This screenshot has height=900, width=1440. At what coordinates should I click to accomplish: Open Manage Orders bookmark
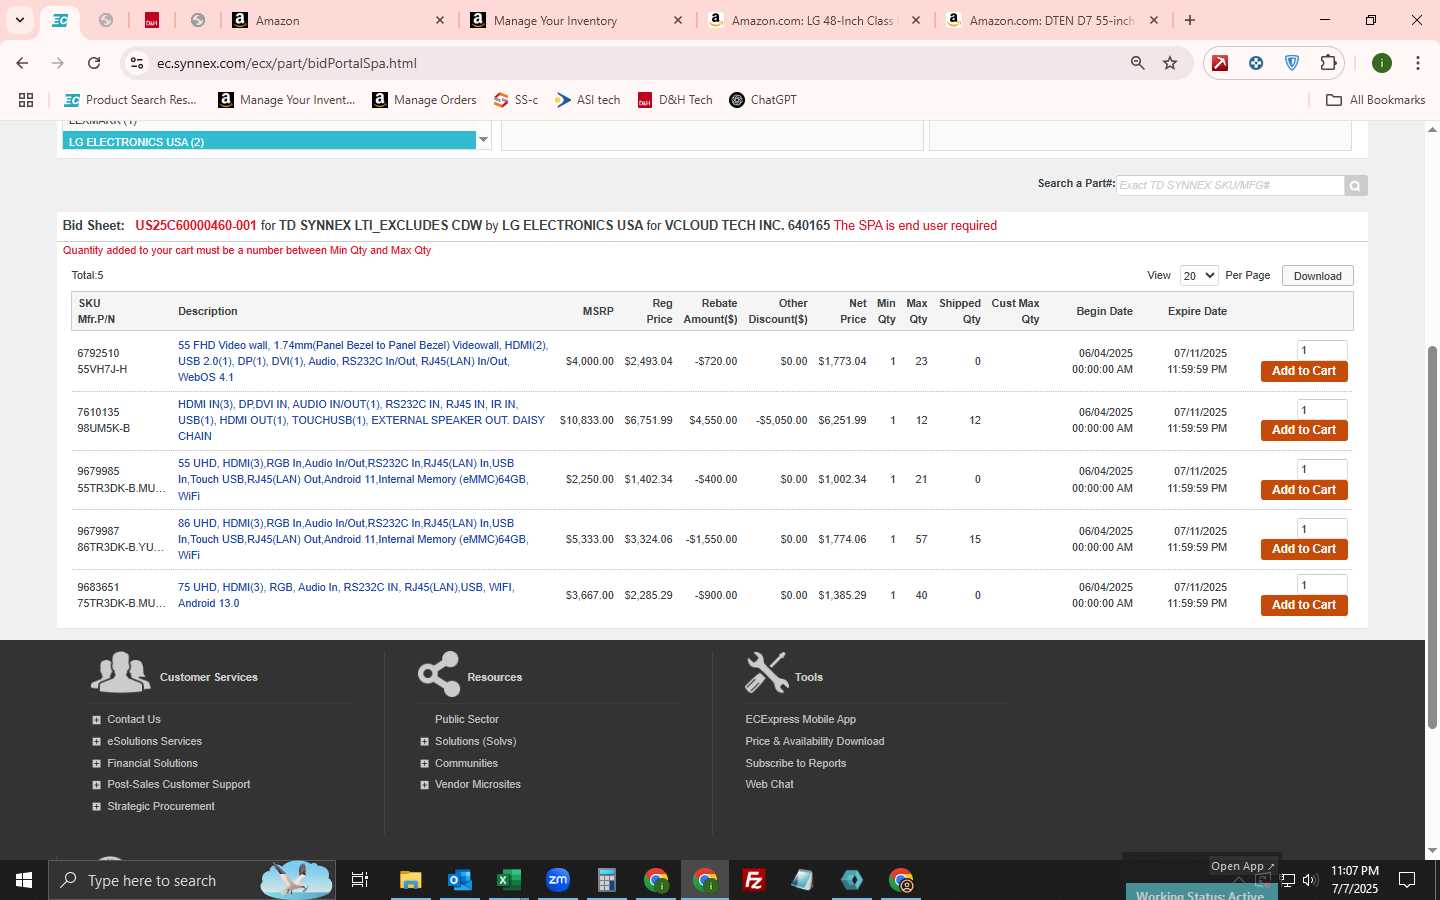424,100
